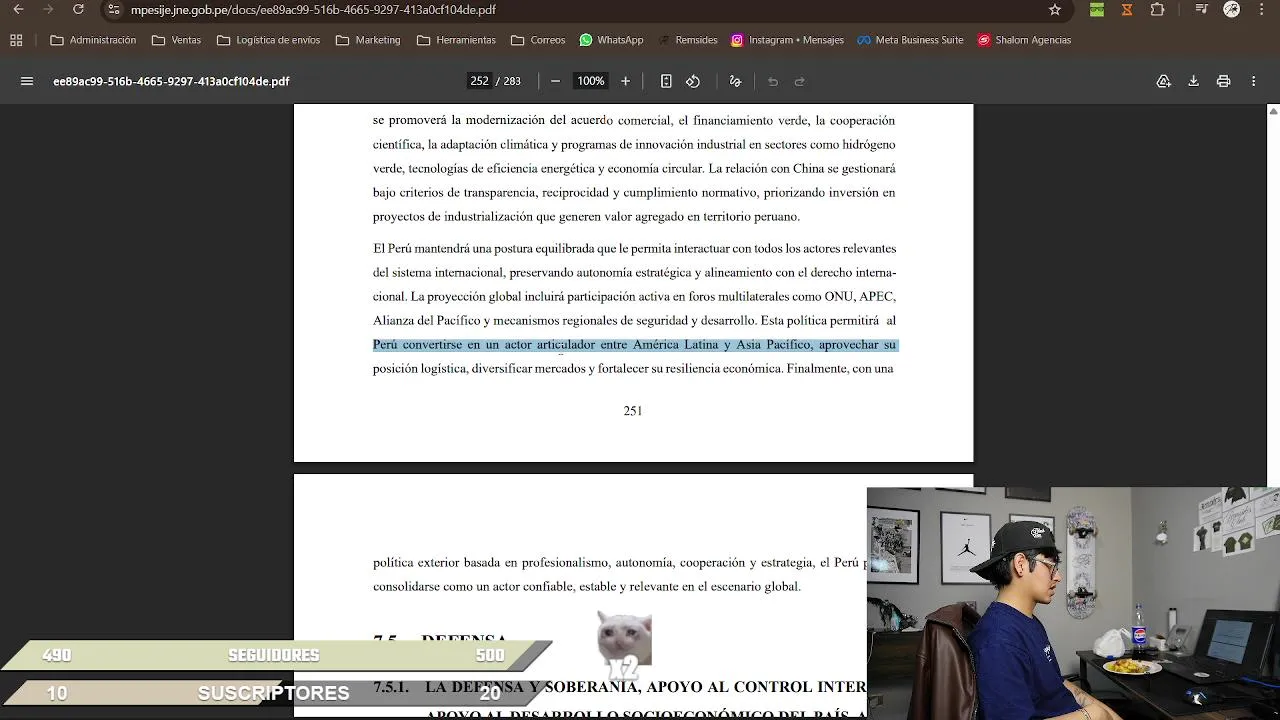Viewport: 1280px width, 720px height.
Task: Open the media control icon in toolbar
Action: click(1200, 10)
